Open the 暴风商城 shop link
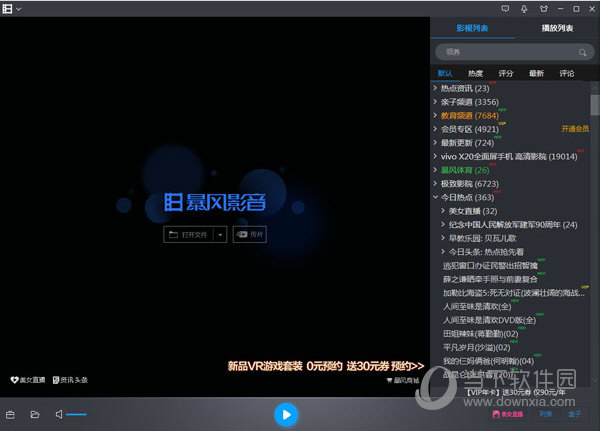Image resolution: width=600 pixels, height=431 pixels. [403, 380]
